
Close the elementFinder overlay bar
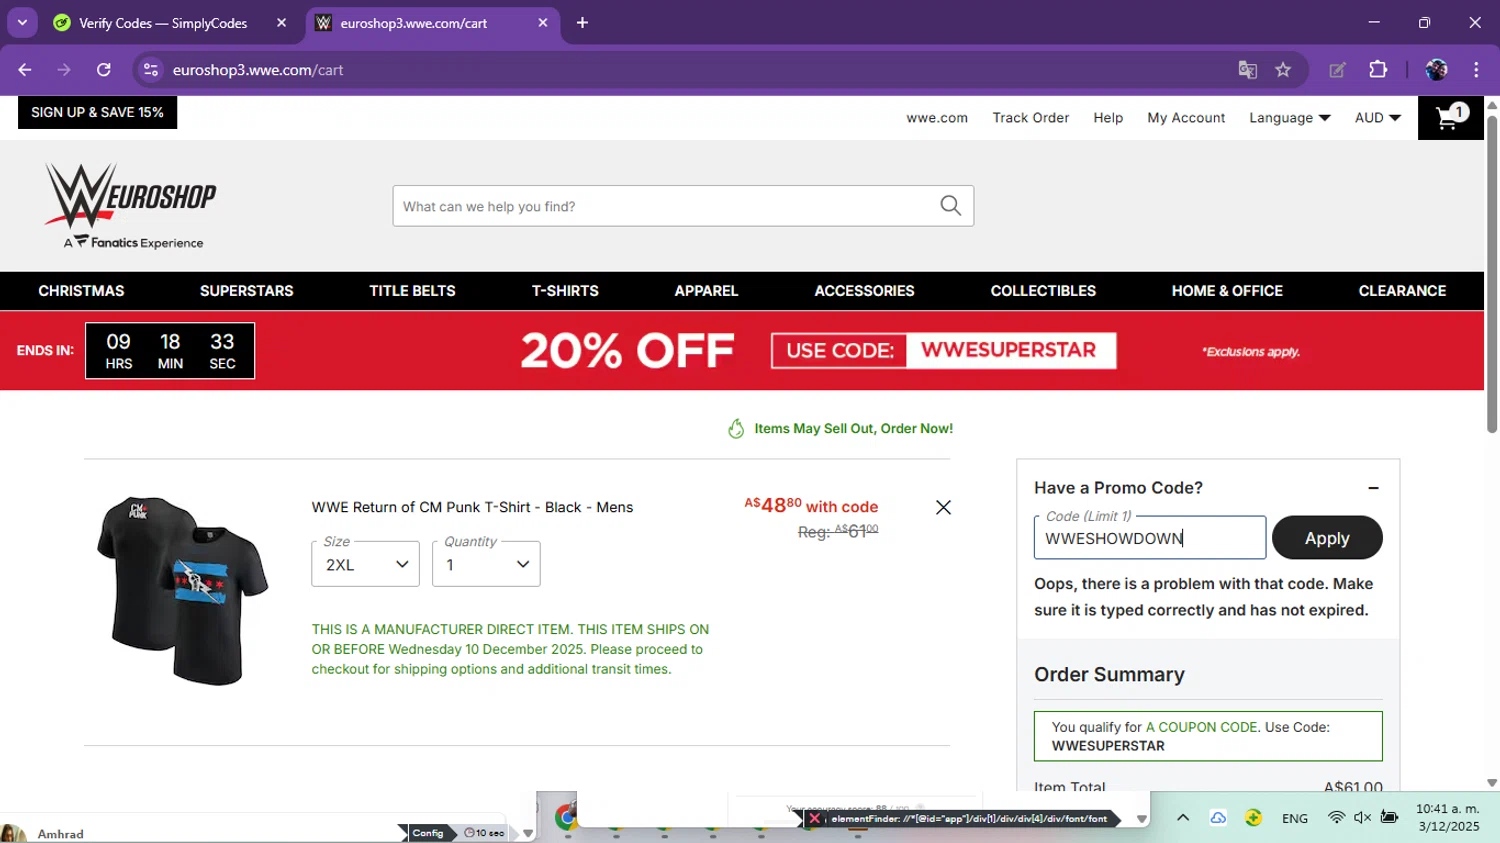[815, 819]
